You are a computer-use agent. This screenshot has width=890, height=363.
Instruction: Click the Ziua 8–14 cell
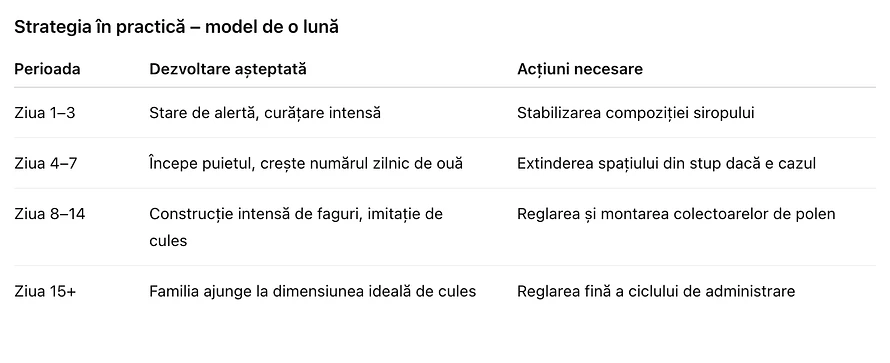(49, 215)
